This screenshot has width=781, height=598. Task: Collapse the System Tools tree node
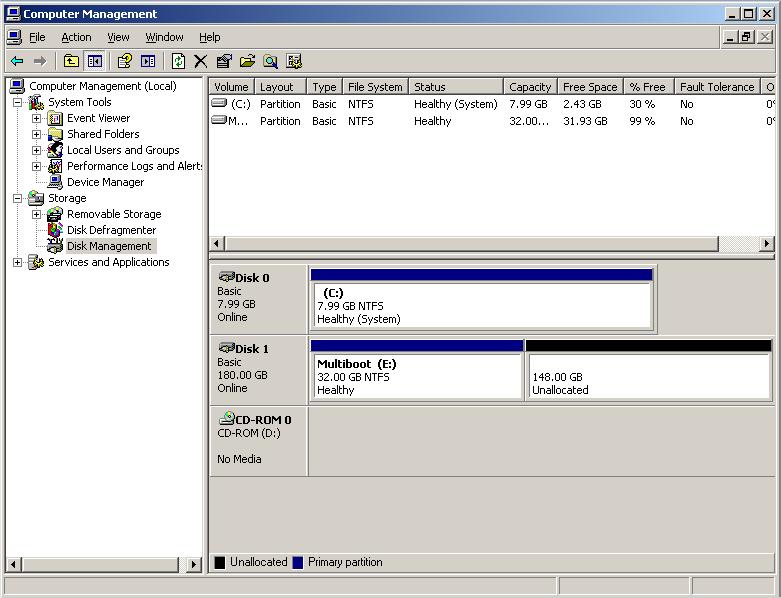click(x=17, y=102)
